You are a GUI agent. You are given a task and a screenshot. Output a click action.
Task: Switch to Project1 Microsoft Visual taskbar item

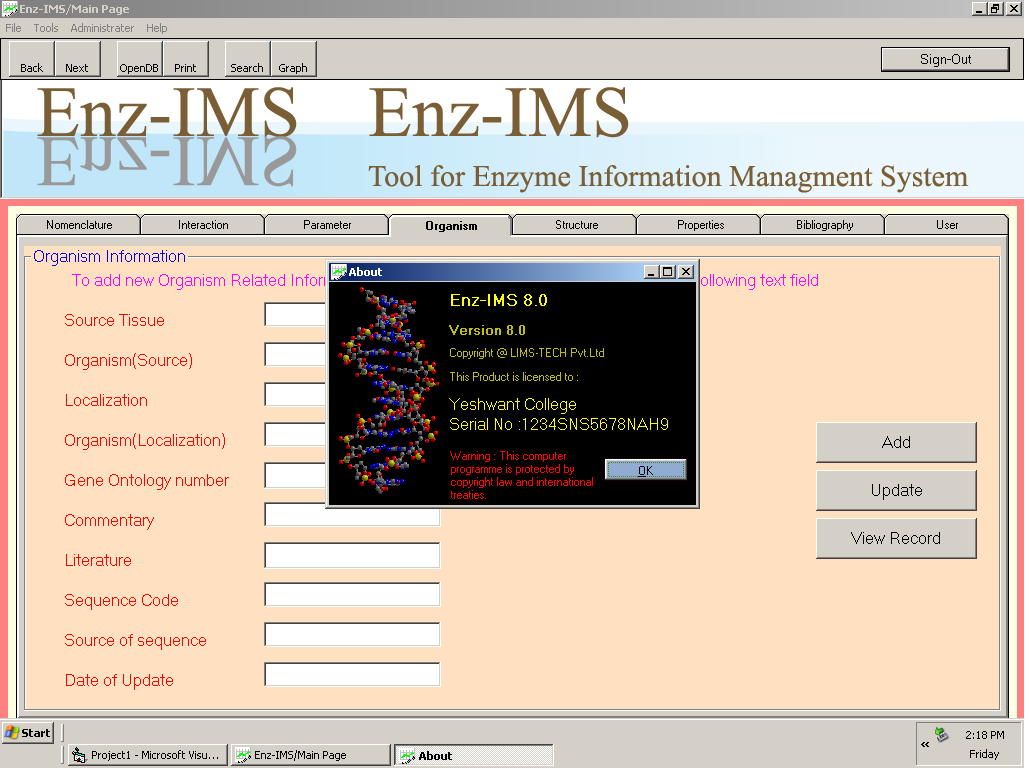[x=146, y=755]
